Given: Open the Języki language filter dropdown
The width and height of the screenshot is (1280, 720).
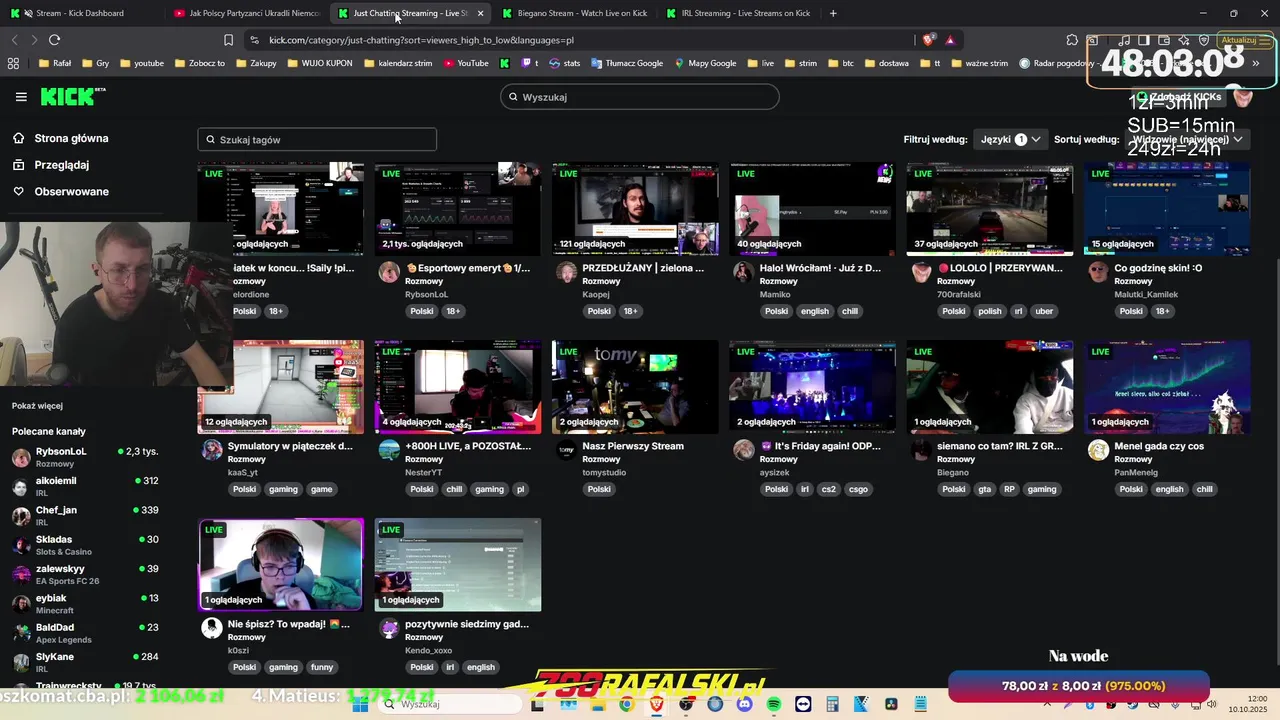Looking at the screenshot, I should pyautogui.click(x=1010, y=140).
